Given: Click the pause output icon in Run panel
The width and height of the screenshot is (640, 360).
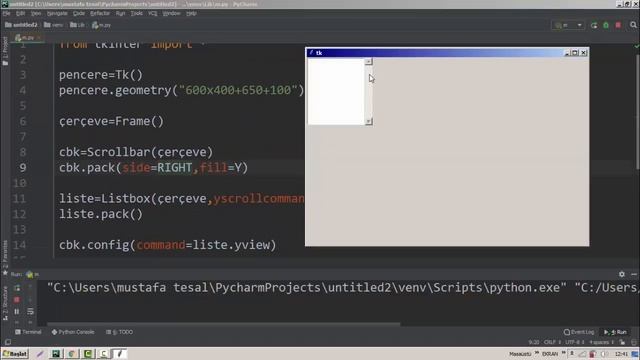Looking at the screenshot, I should pyautogui.click(x=17, y=311).
